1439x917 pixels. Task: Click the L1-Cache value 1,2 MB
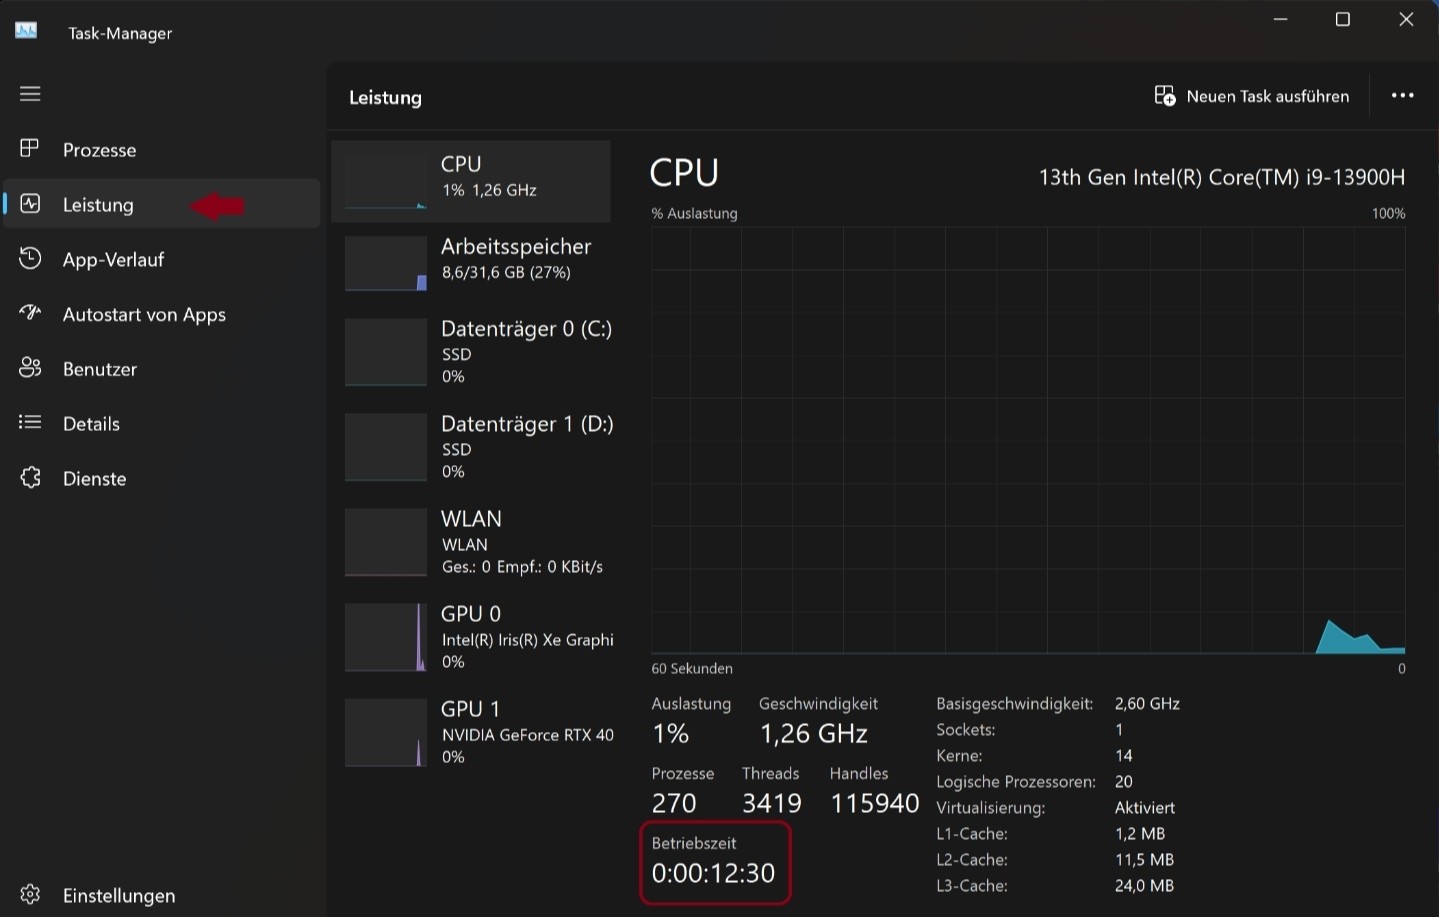pyautogui.click(x=1140, y=834)
